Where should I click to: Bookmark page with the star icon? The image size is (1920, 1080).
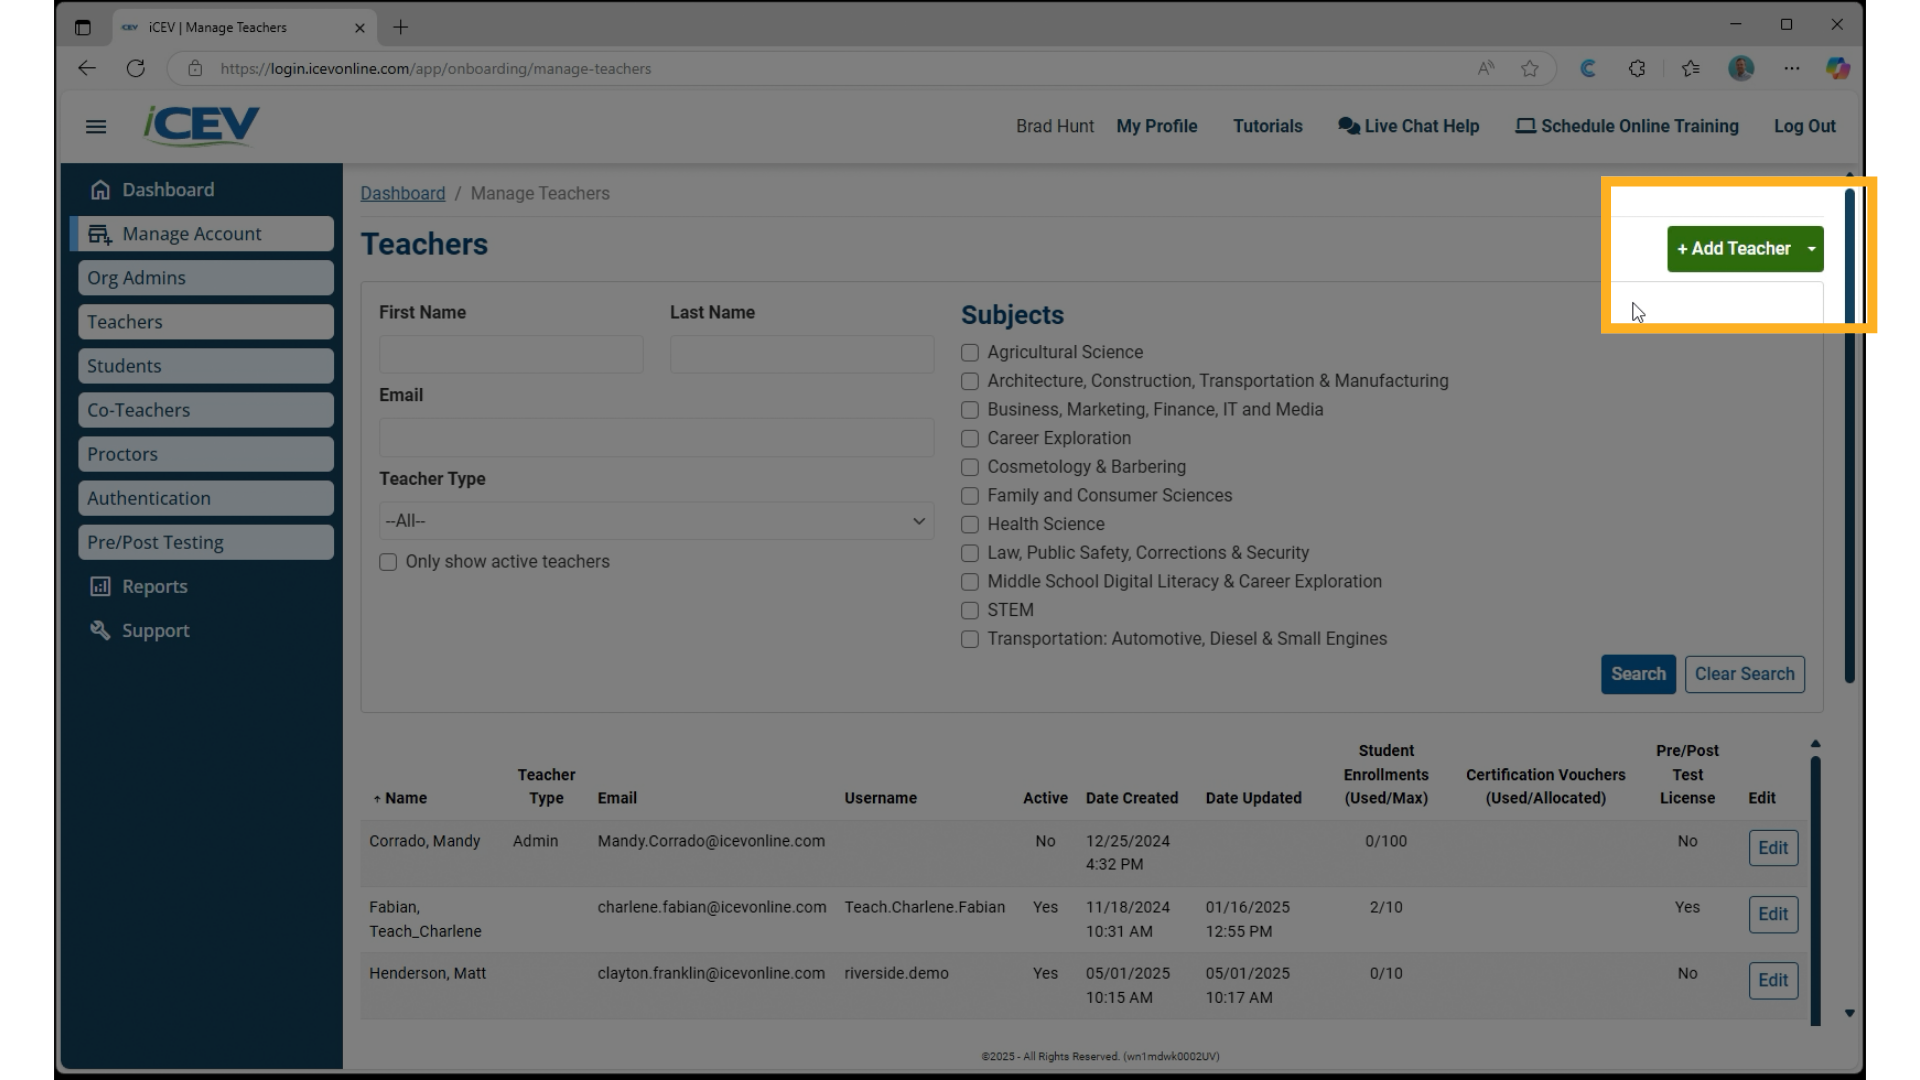(1530, 68)
